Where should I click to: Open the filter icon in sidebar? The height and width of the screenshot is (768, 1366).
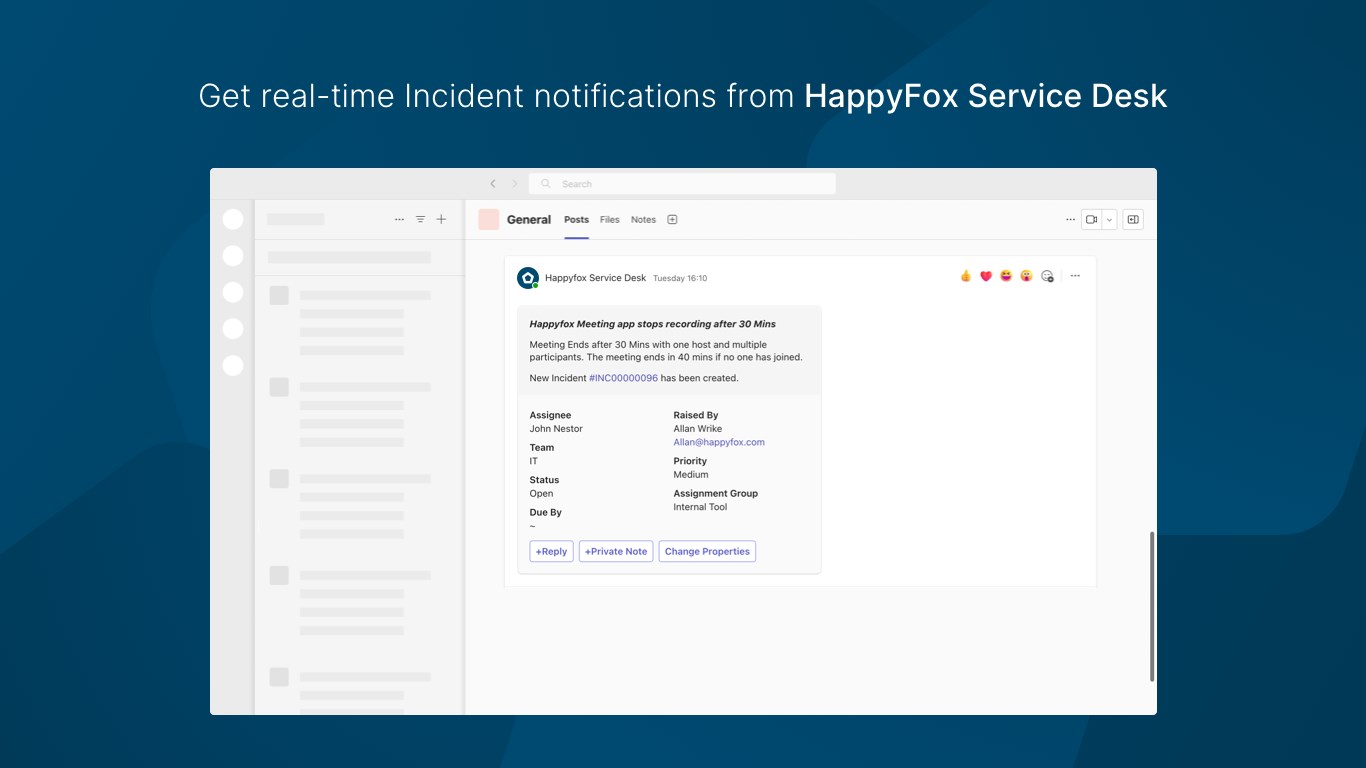pos(420,219)
